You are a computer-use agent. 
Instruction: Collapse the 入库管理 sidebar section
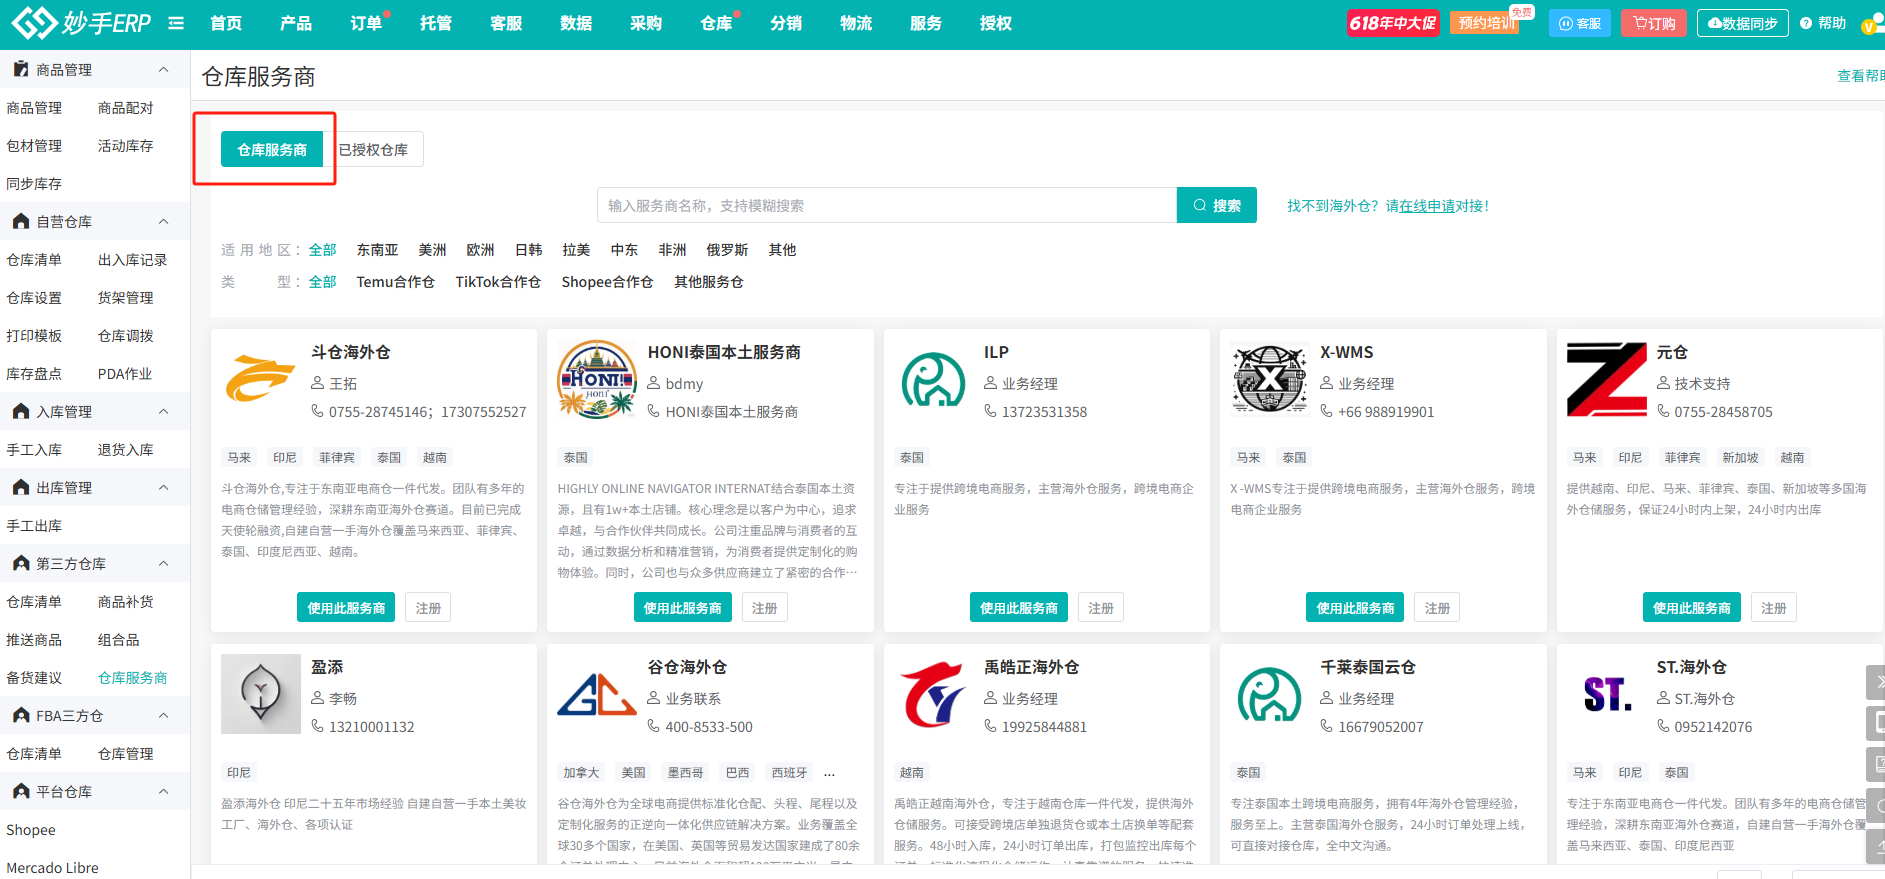164,411
